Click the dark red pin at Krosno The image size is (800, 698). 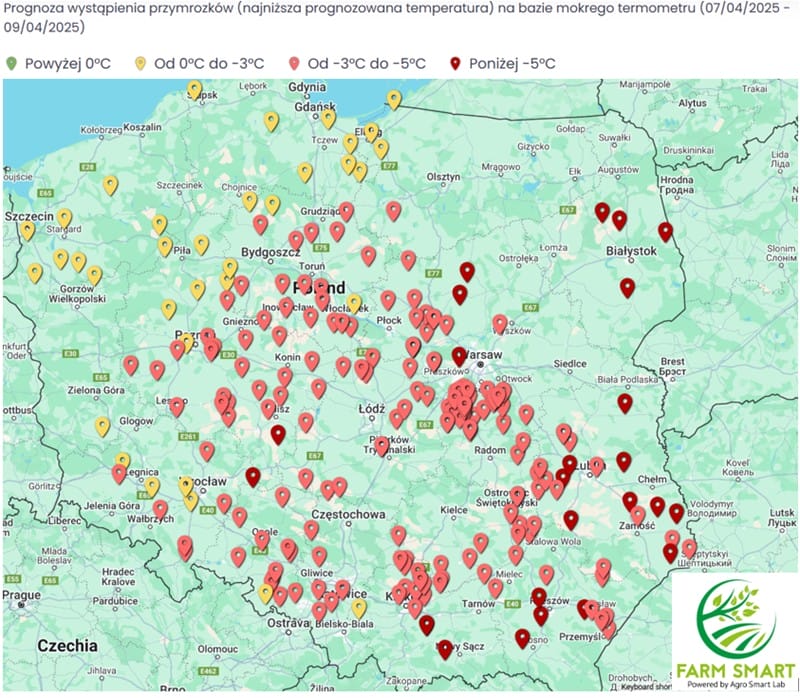coord(522,639)
